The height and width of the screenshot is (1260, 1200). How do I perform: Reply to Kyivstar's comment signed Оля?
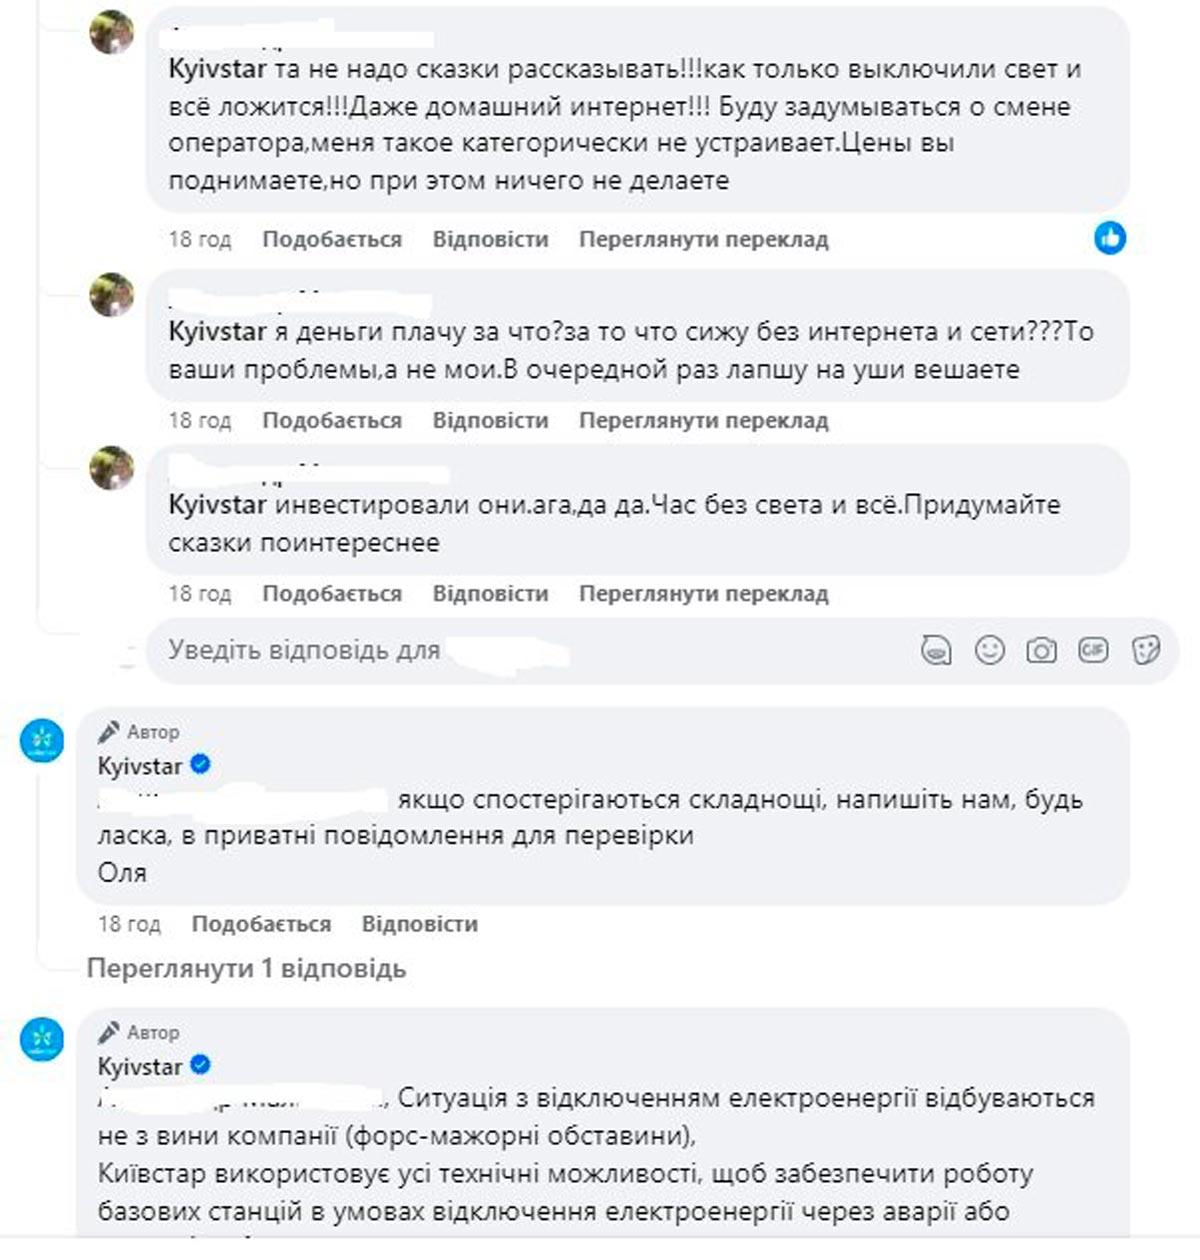419,924
